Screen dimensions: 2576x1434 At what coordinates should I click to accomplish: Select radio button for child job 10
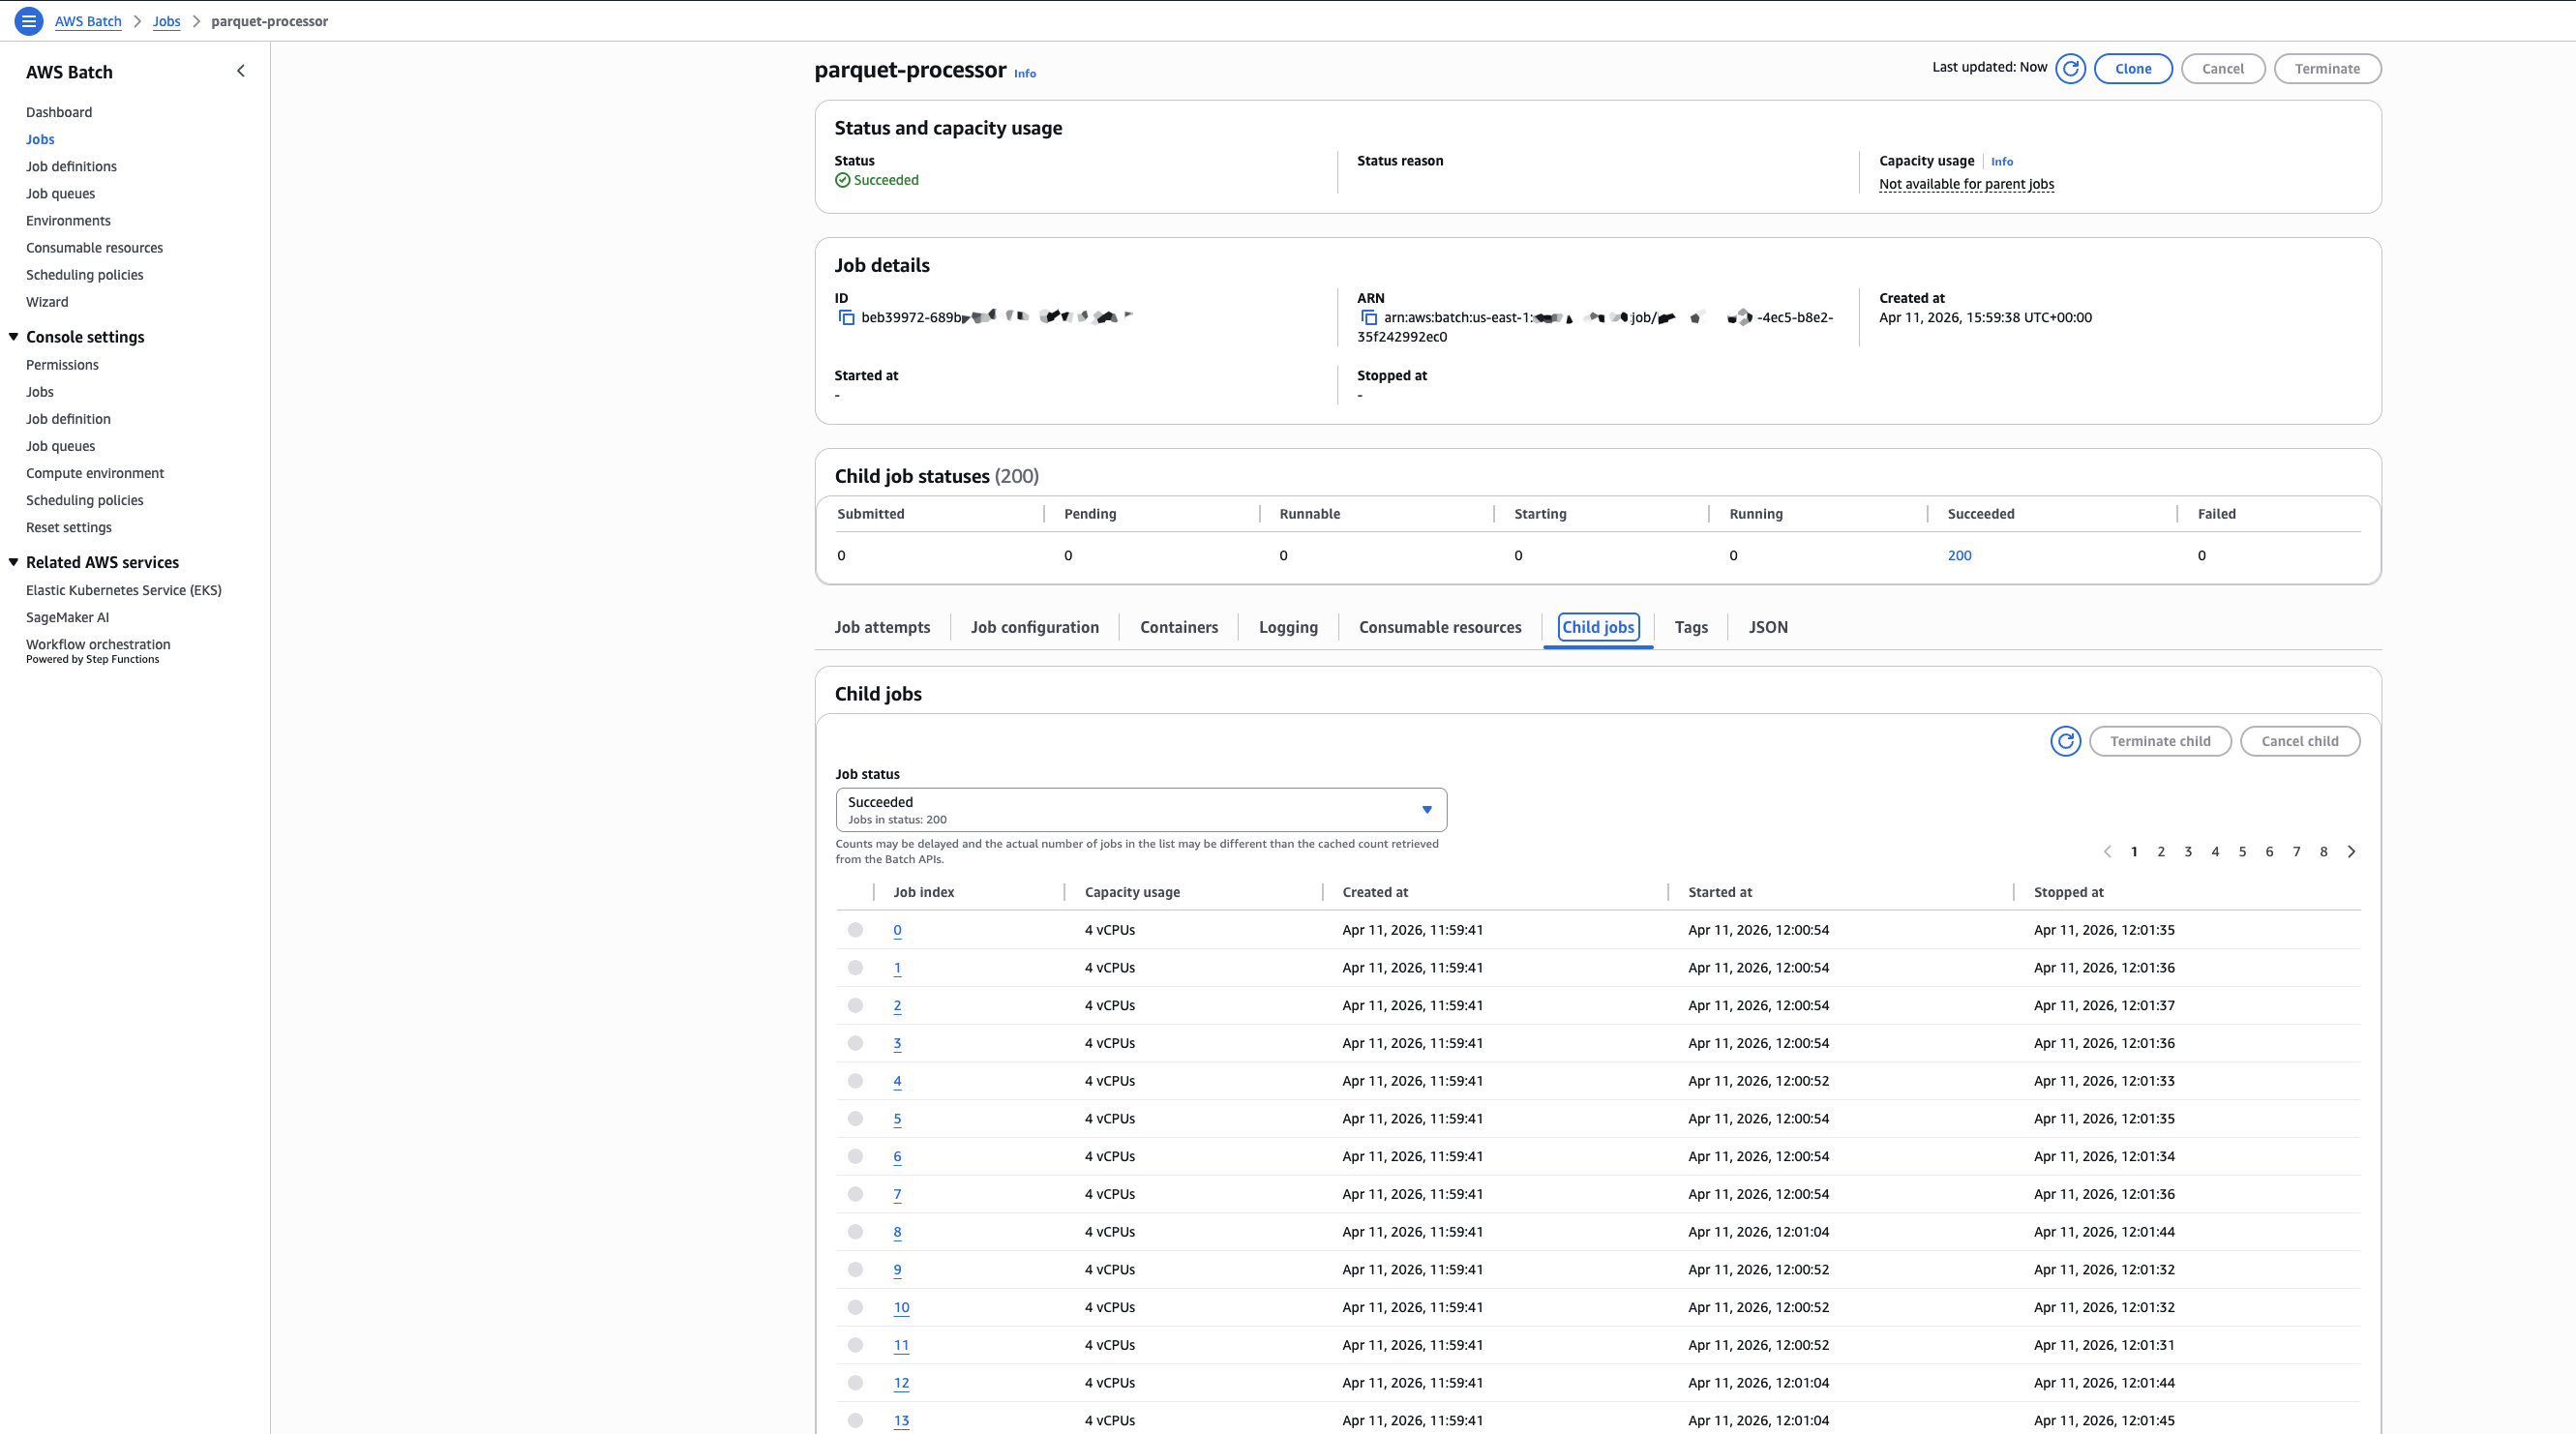855,1307
